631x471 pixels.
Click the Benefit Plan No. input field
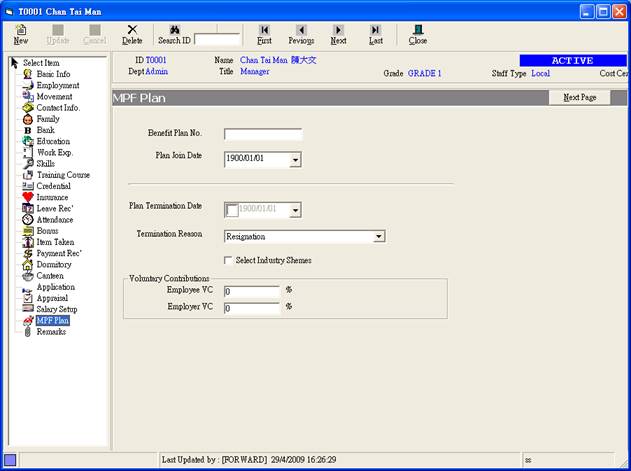(x=263, y=134)
